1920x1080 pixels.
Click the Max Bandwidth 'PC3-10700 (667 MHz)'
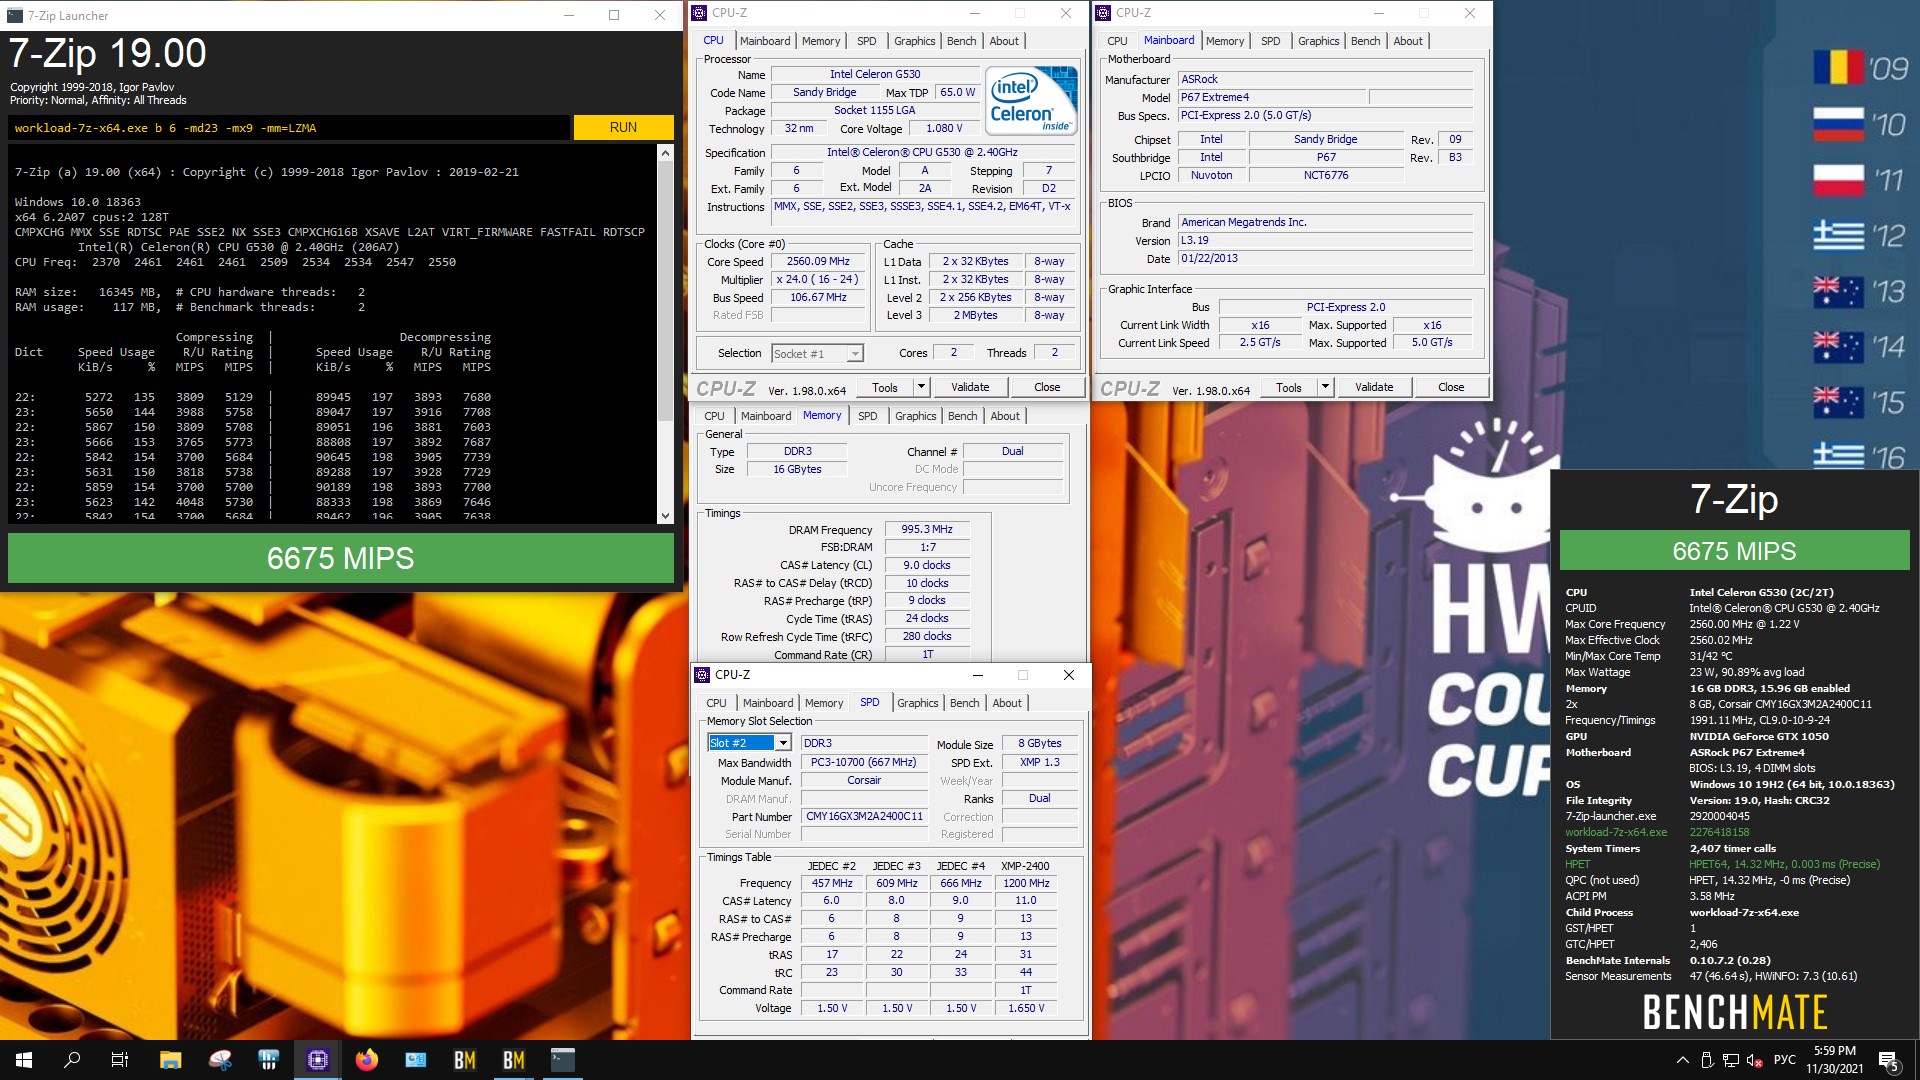pos(864,762)
